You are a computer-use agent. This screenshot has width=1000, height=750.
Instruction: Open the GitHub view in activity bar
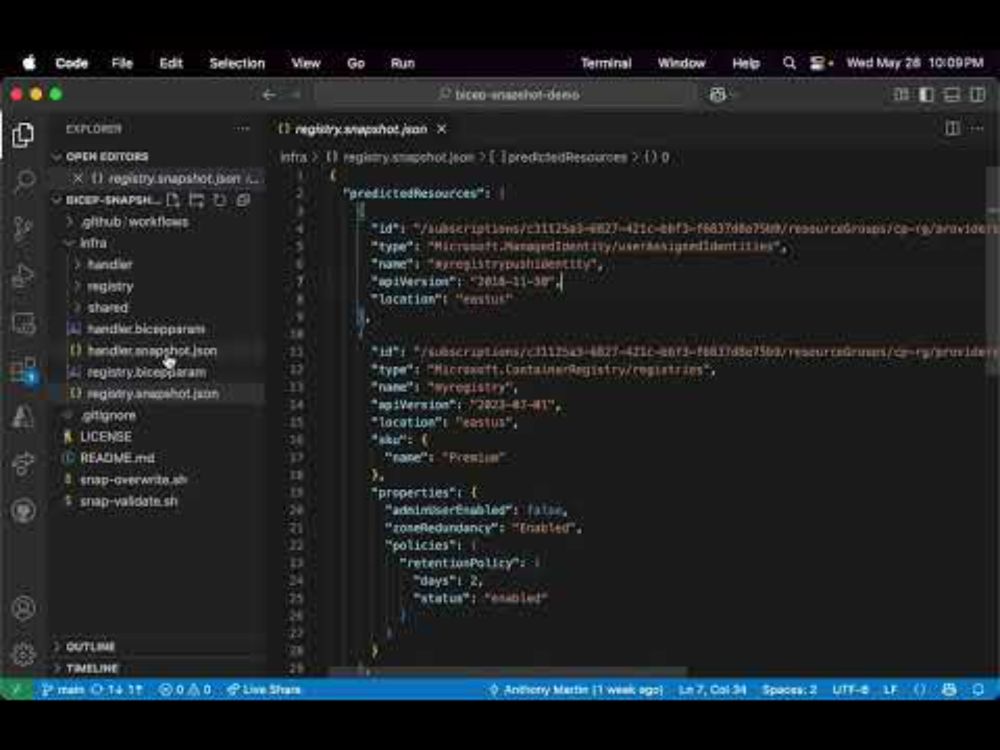click(23, 510)
